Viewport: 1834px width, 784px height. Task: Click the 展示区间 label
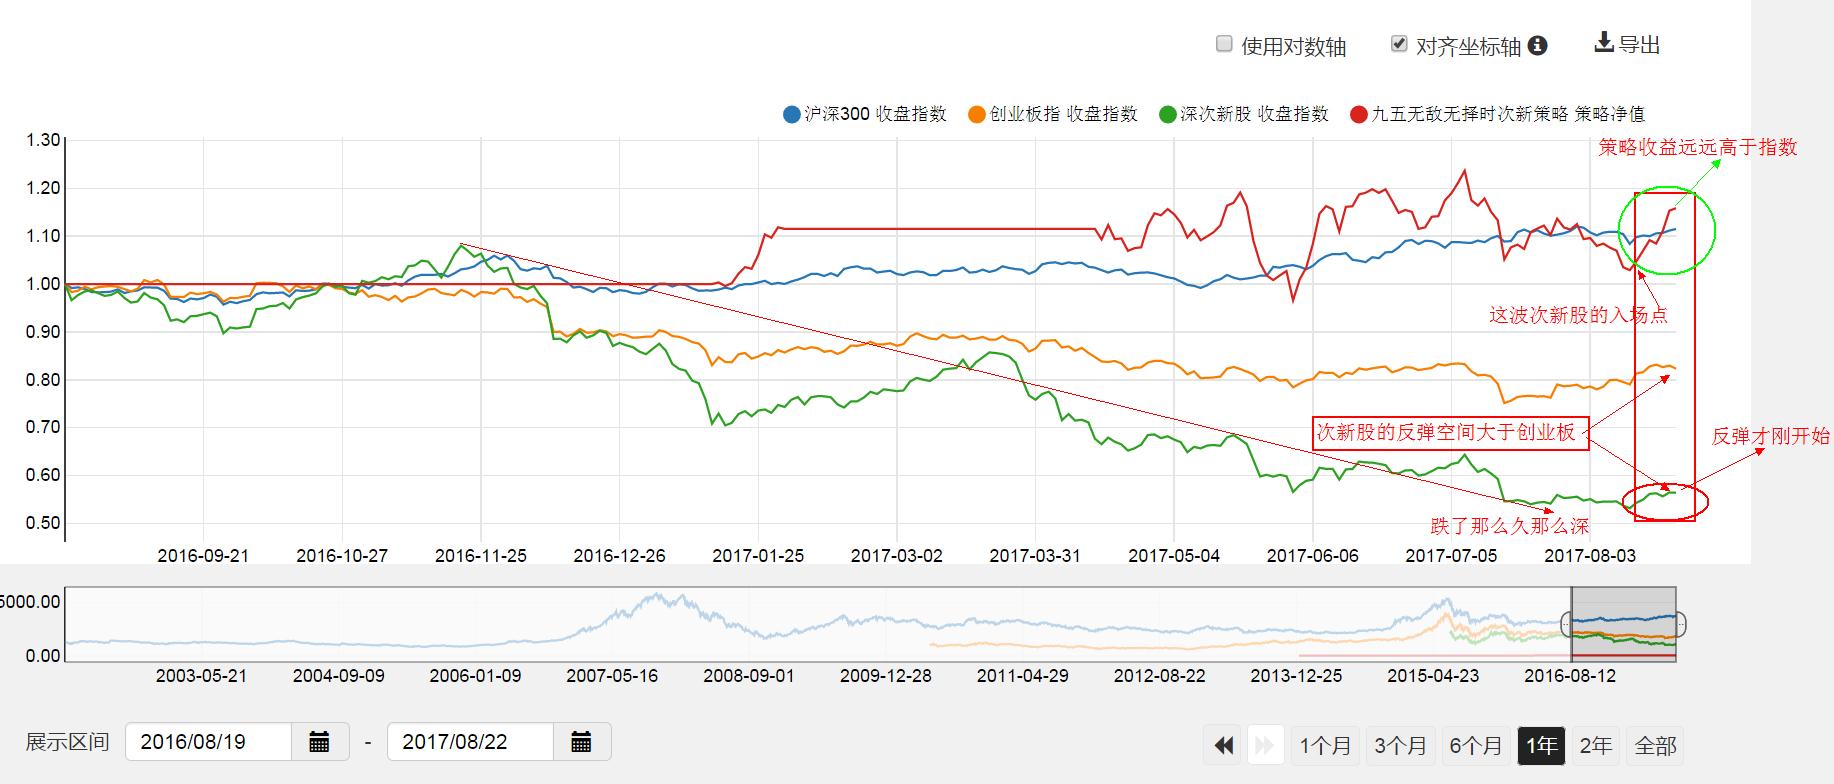point(67,742)
